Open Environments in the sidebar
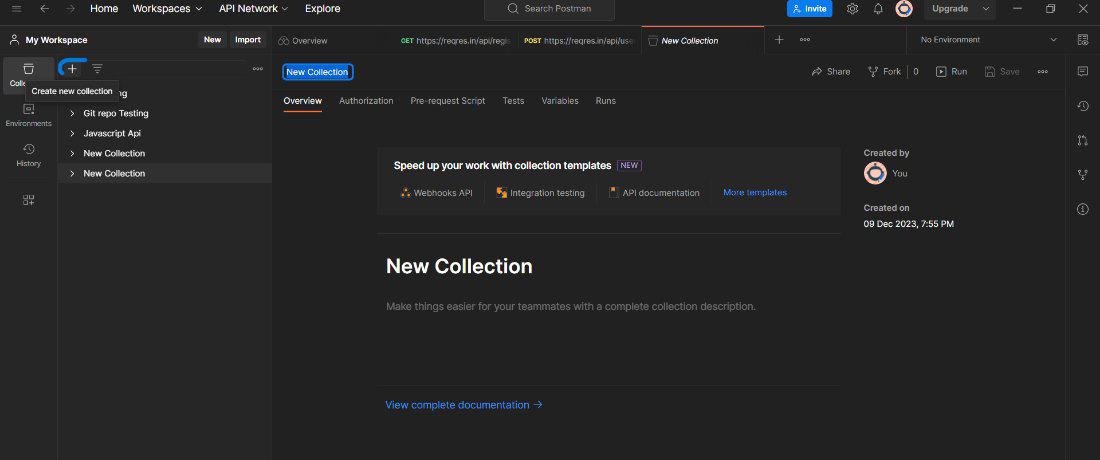Image resolution: width=1100 pixels, height=460 pixels. (28, 115)
